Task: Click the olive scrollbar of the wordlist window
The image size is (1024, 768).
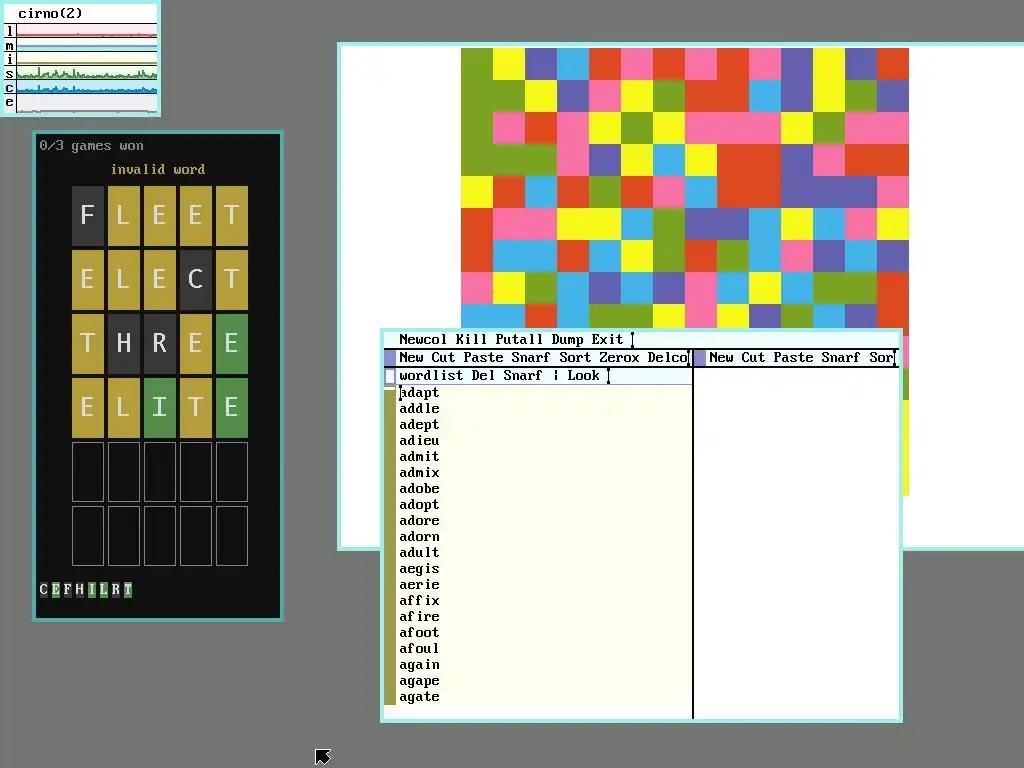Action: click(390, 545)
